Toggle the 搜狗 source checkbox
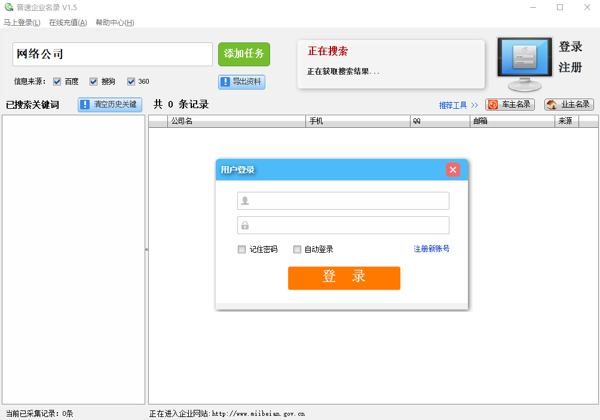 tap(94, 82)
